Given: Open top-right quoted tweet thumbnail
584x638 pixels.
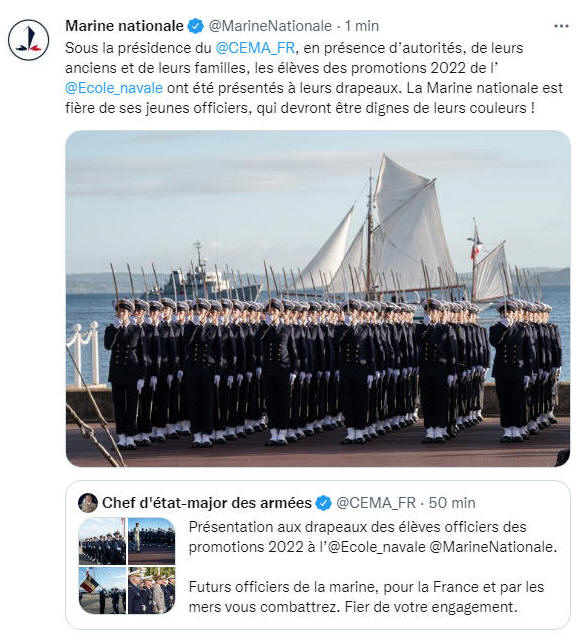Looking at the screenshot, I should point(151,541).
